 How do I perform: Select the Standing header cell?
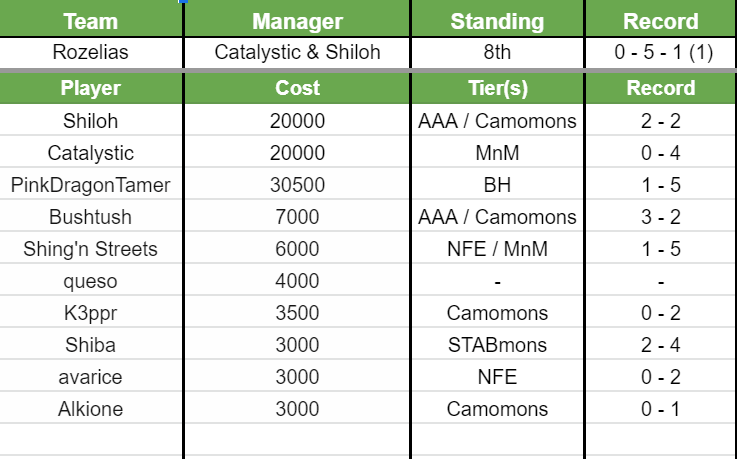point(497,18)
